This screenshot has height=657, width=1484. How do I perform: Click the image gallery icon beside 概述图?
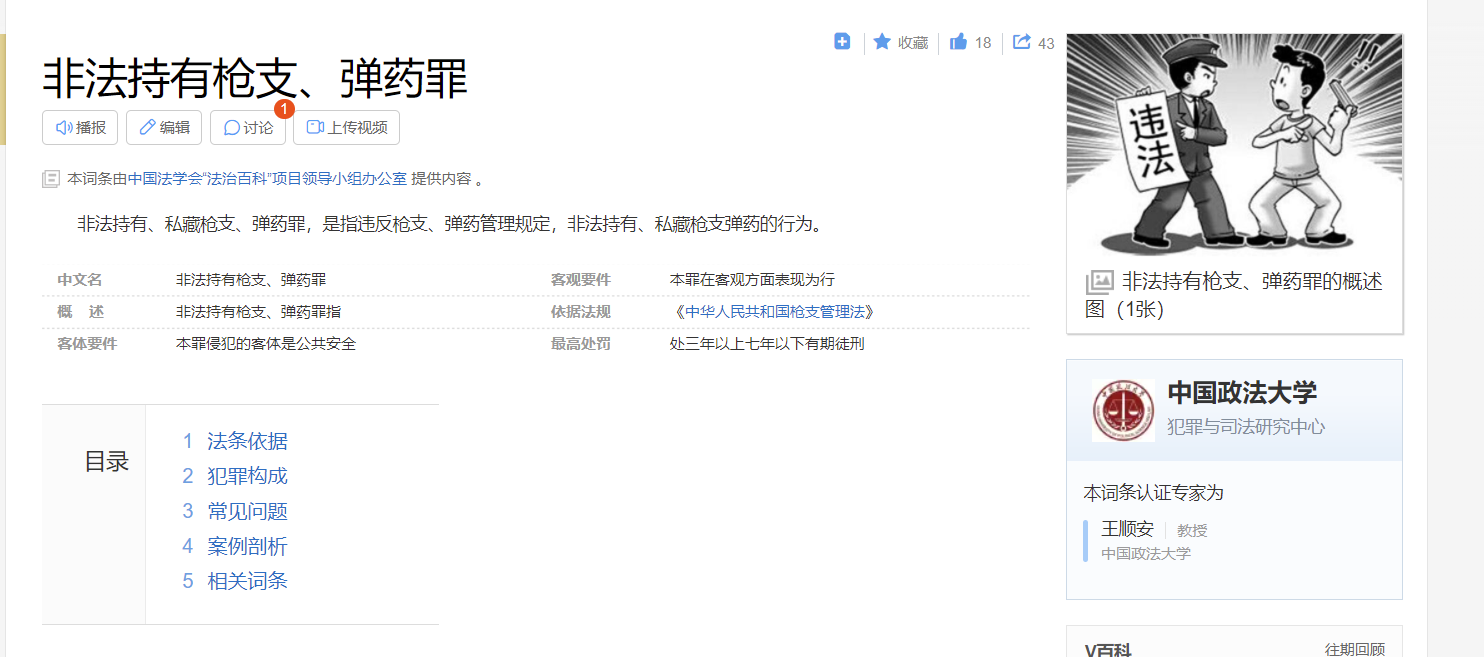1100,282
